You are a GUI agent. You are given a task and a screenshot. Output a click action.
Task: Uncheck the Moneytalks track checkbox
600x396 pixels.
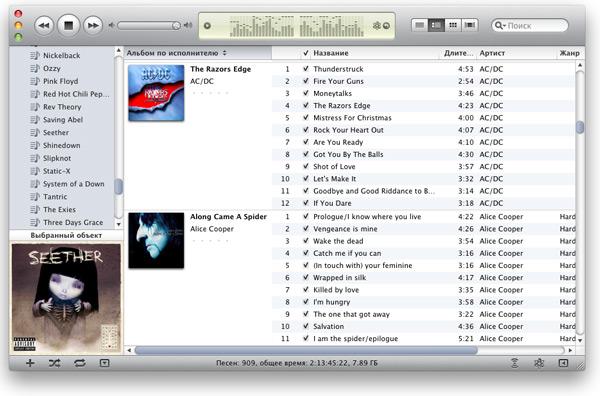(x=306, y=93)
